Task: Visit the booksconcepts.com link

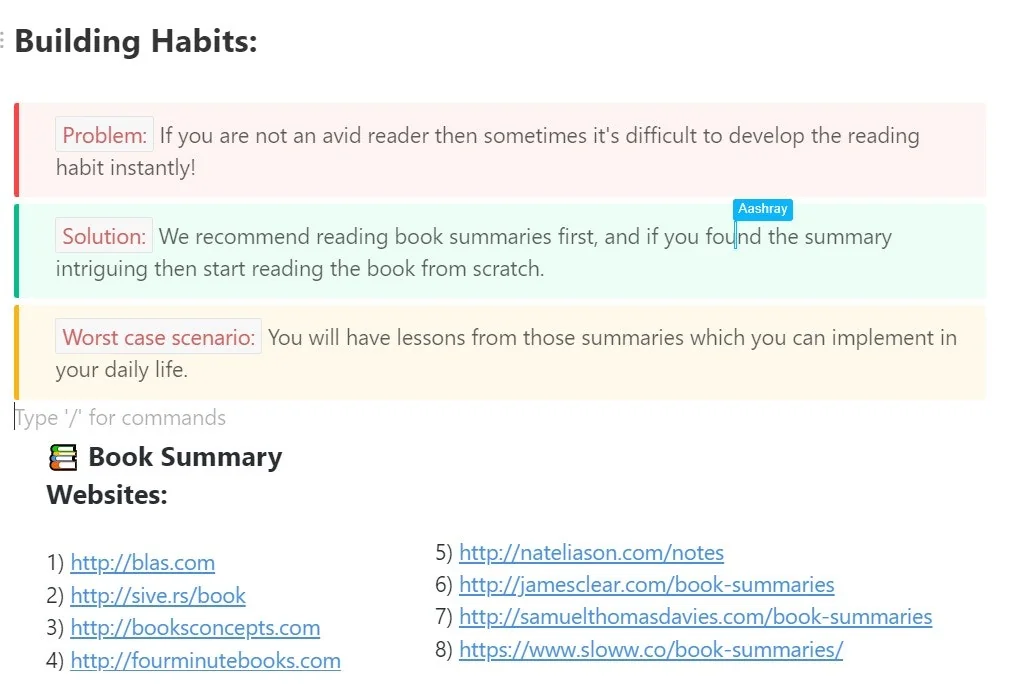Action: tap(195, 629)
